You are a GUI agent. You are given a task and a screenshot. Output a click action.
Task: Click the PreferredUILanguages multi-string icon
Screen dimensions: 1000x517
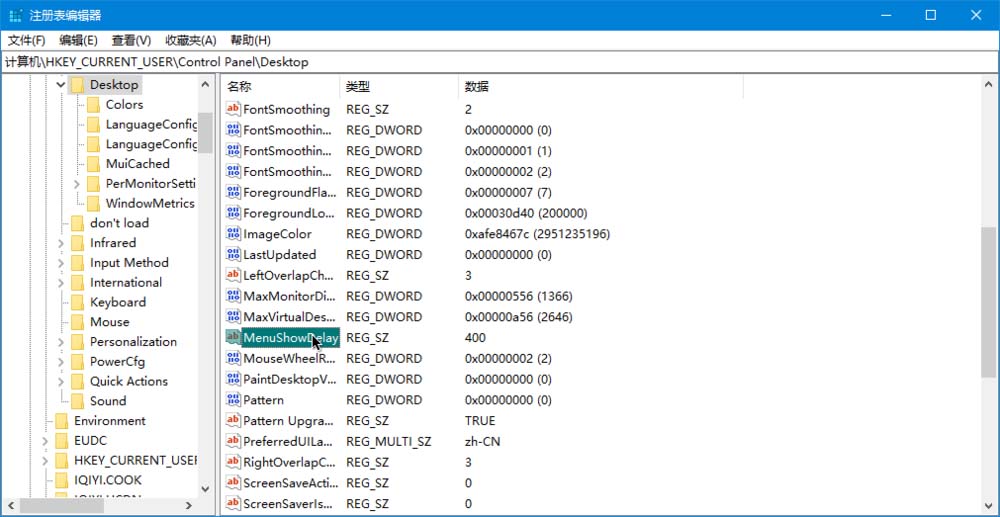233,441
